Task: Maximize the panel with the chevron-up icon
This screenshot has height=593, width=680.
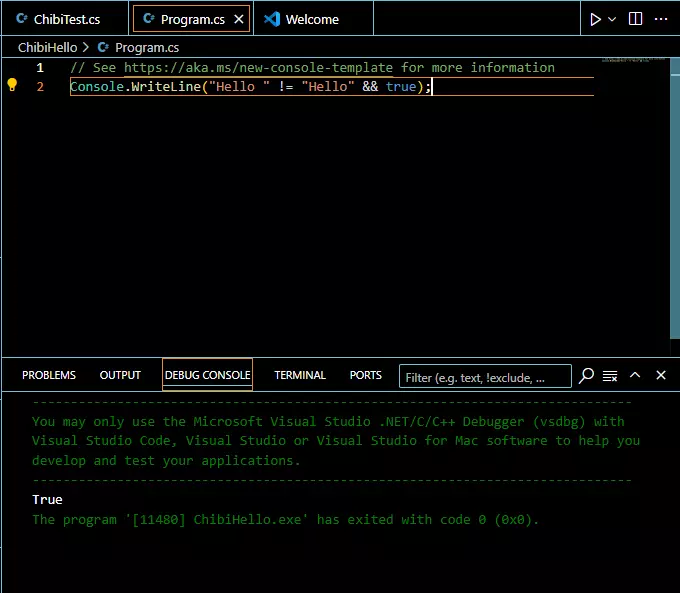Action: [635, 375]
